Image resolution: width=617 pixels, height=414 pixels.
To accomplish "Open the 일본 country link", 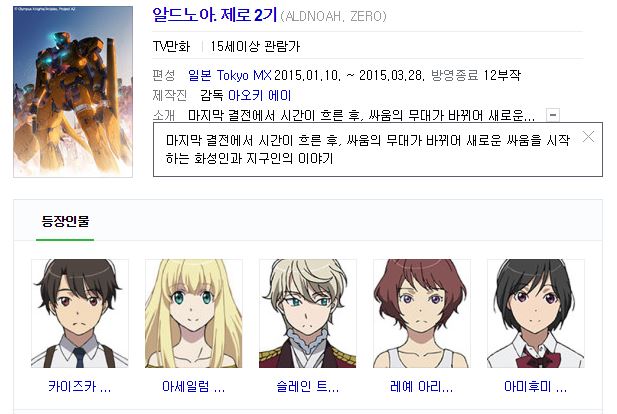I will coord(200,75).
